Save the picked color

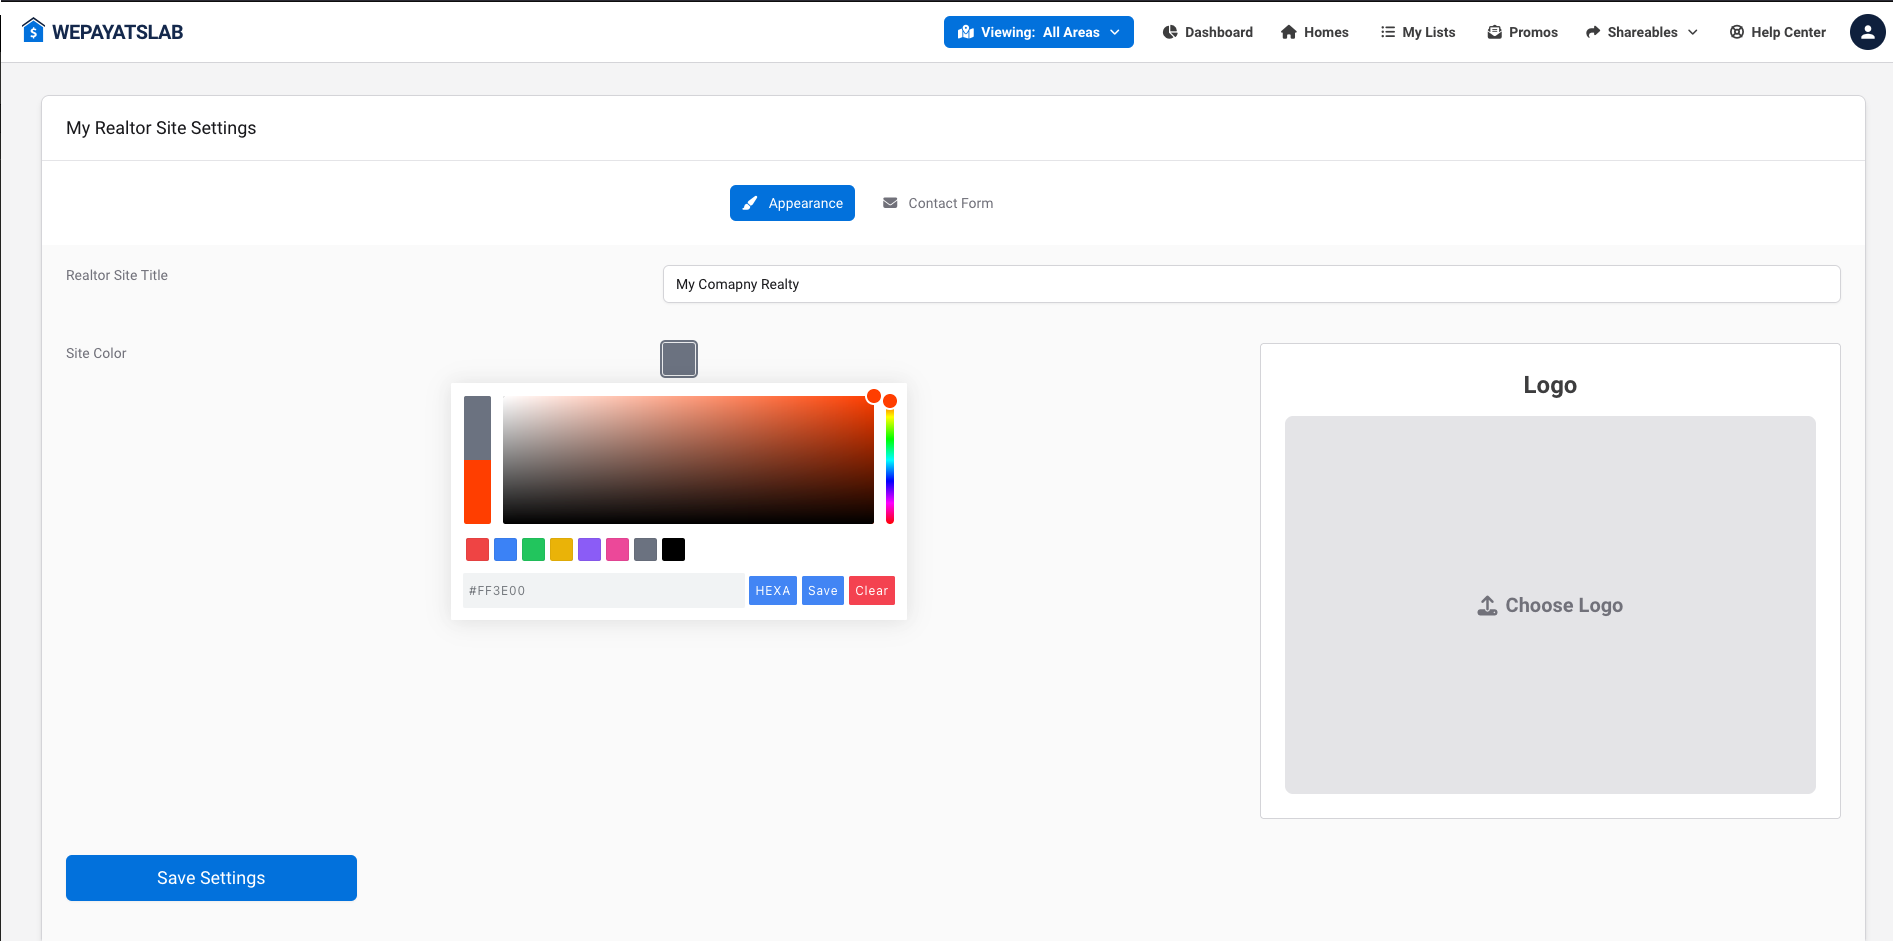tap(823, 591)
